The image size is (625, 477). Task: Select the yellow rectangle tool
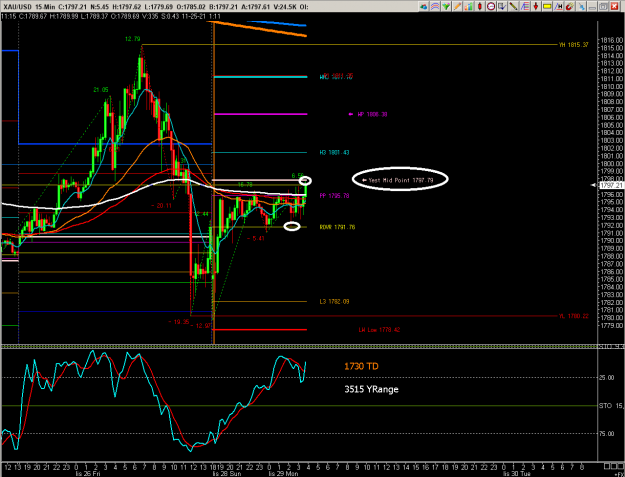pos(547,6)
